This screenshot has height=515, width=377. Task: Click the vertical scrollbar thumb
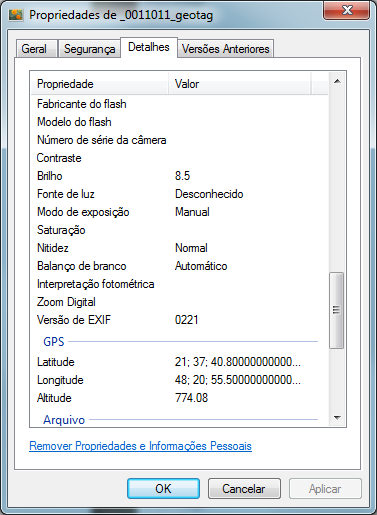pos(337,310)
